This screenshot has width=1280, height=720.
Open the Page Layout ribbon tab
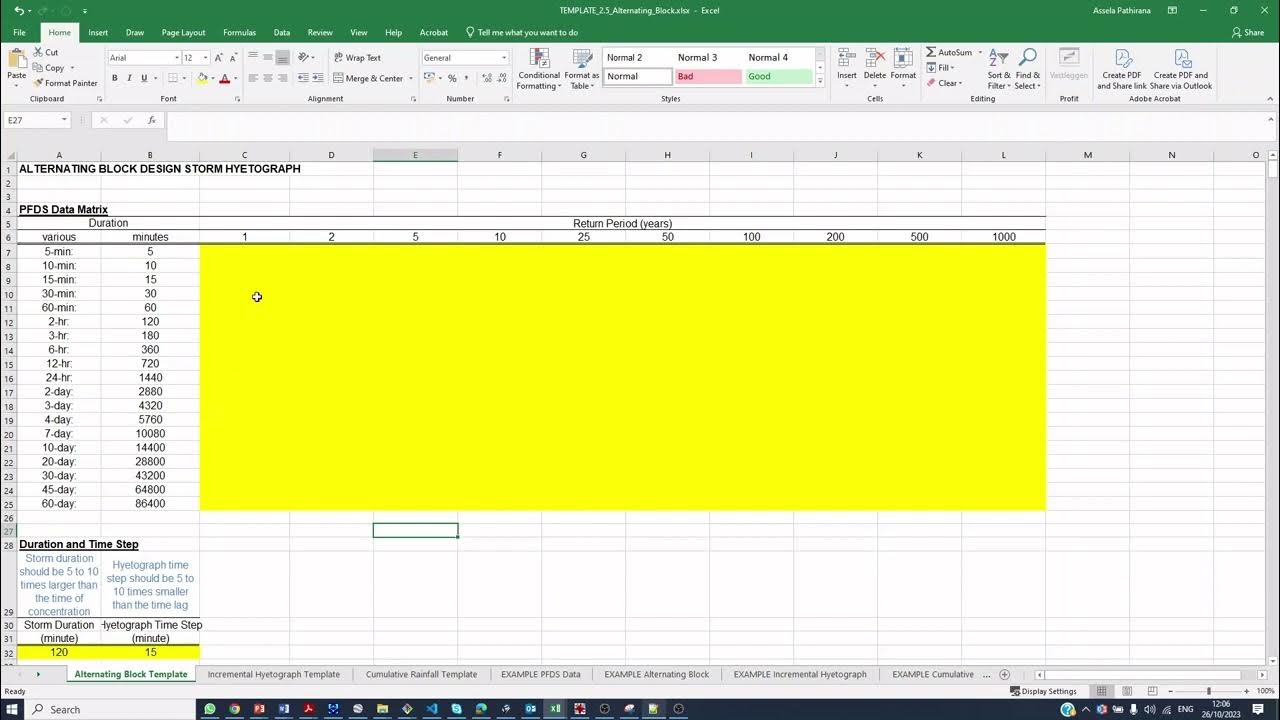(x=183, y=32)
